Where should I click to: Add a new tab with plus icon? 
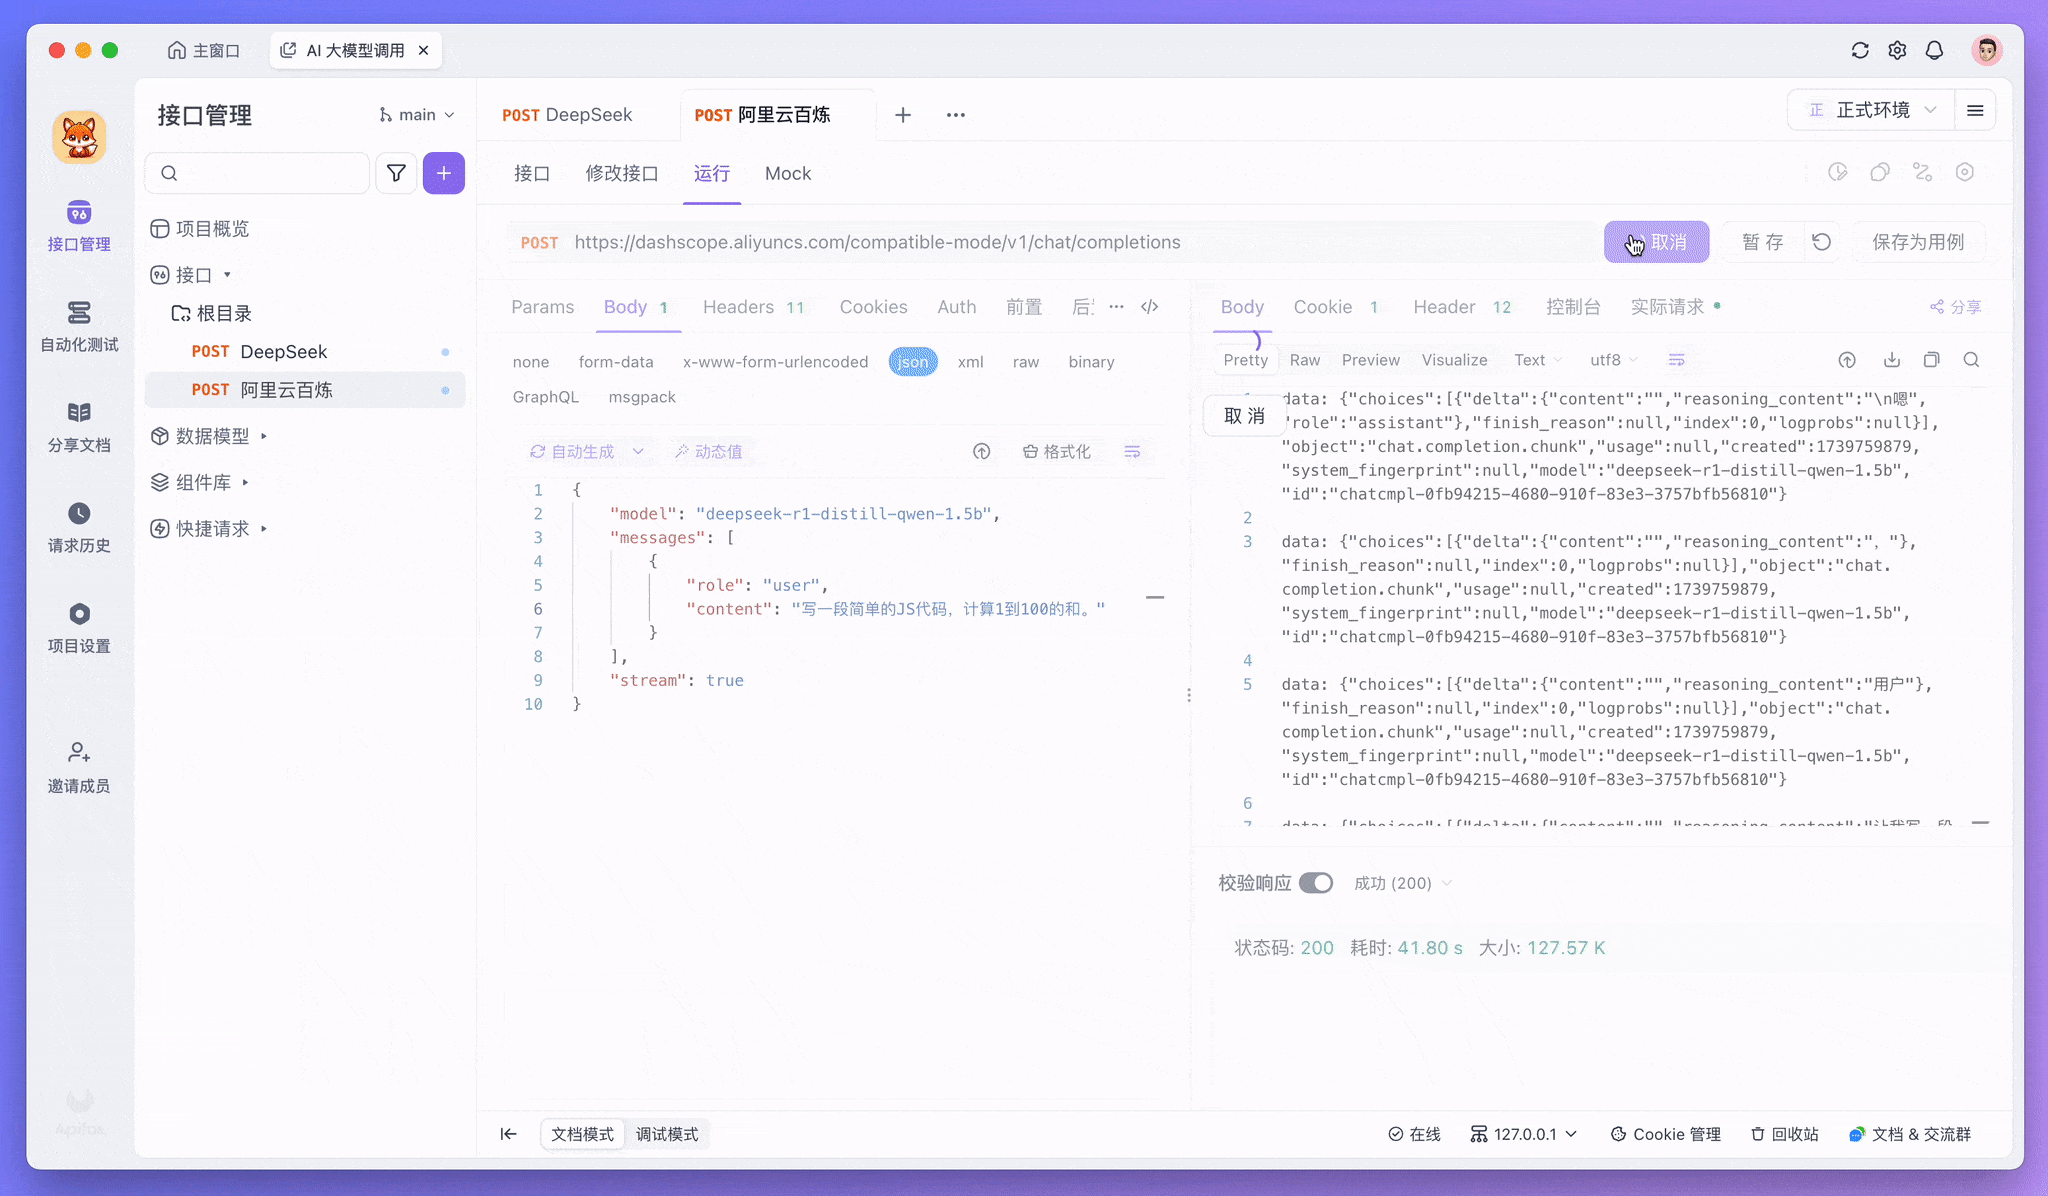(903, 115)
